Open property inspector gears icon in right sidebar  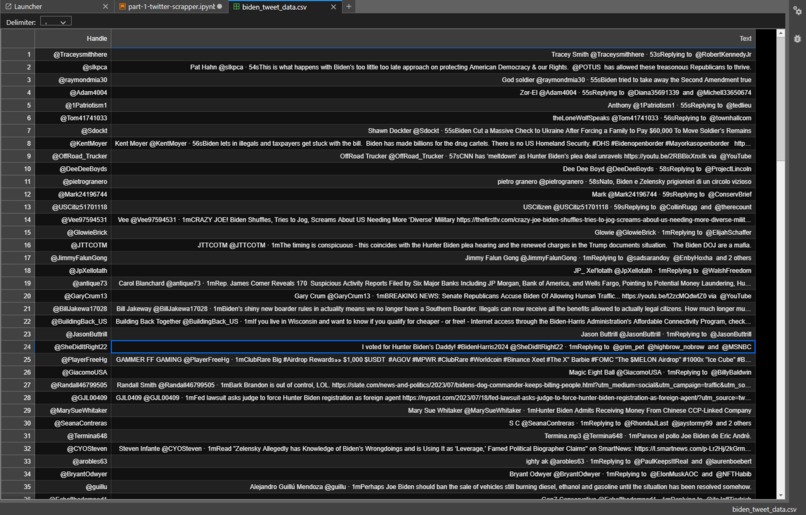[x=797, y=11]
